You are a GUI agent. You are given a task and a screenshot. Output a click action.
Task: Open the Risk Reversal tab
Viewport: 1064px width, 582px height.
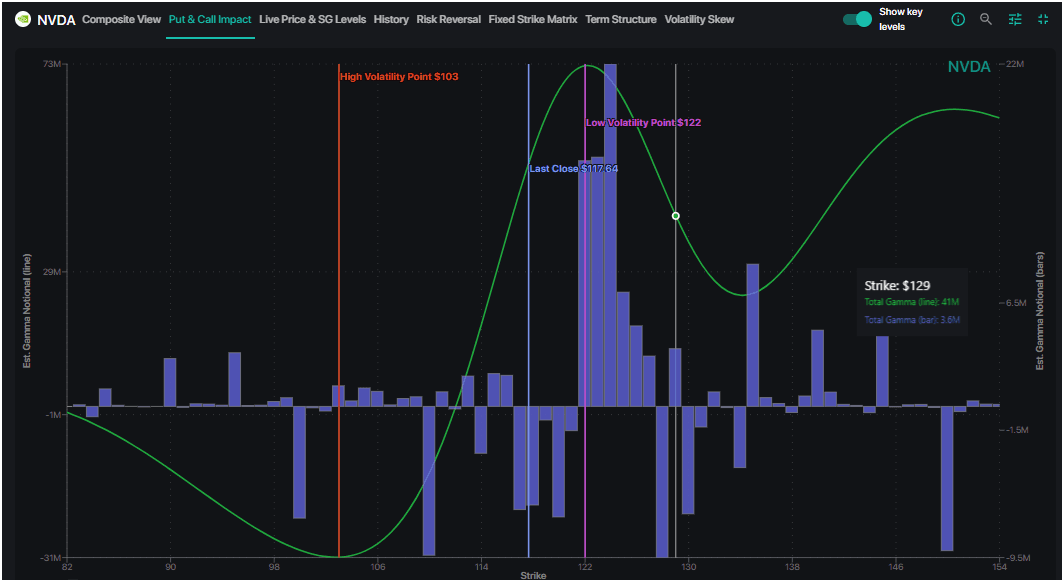[x=448, y=19]
